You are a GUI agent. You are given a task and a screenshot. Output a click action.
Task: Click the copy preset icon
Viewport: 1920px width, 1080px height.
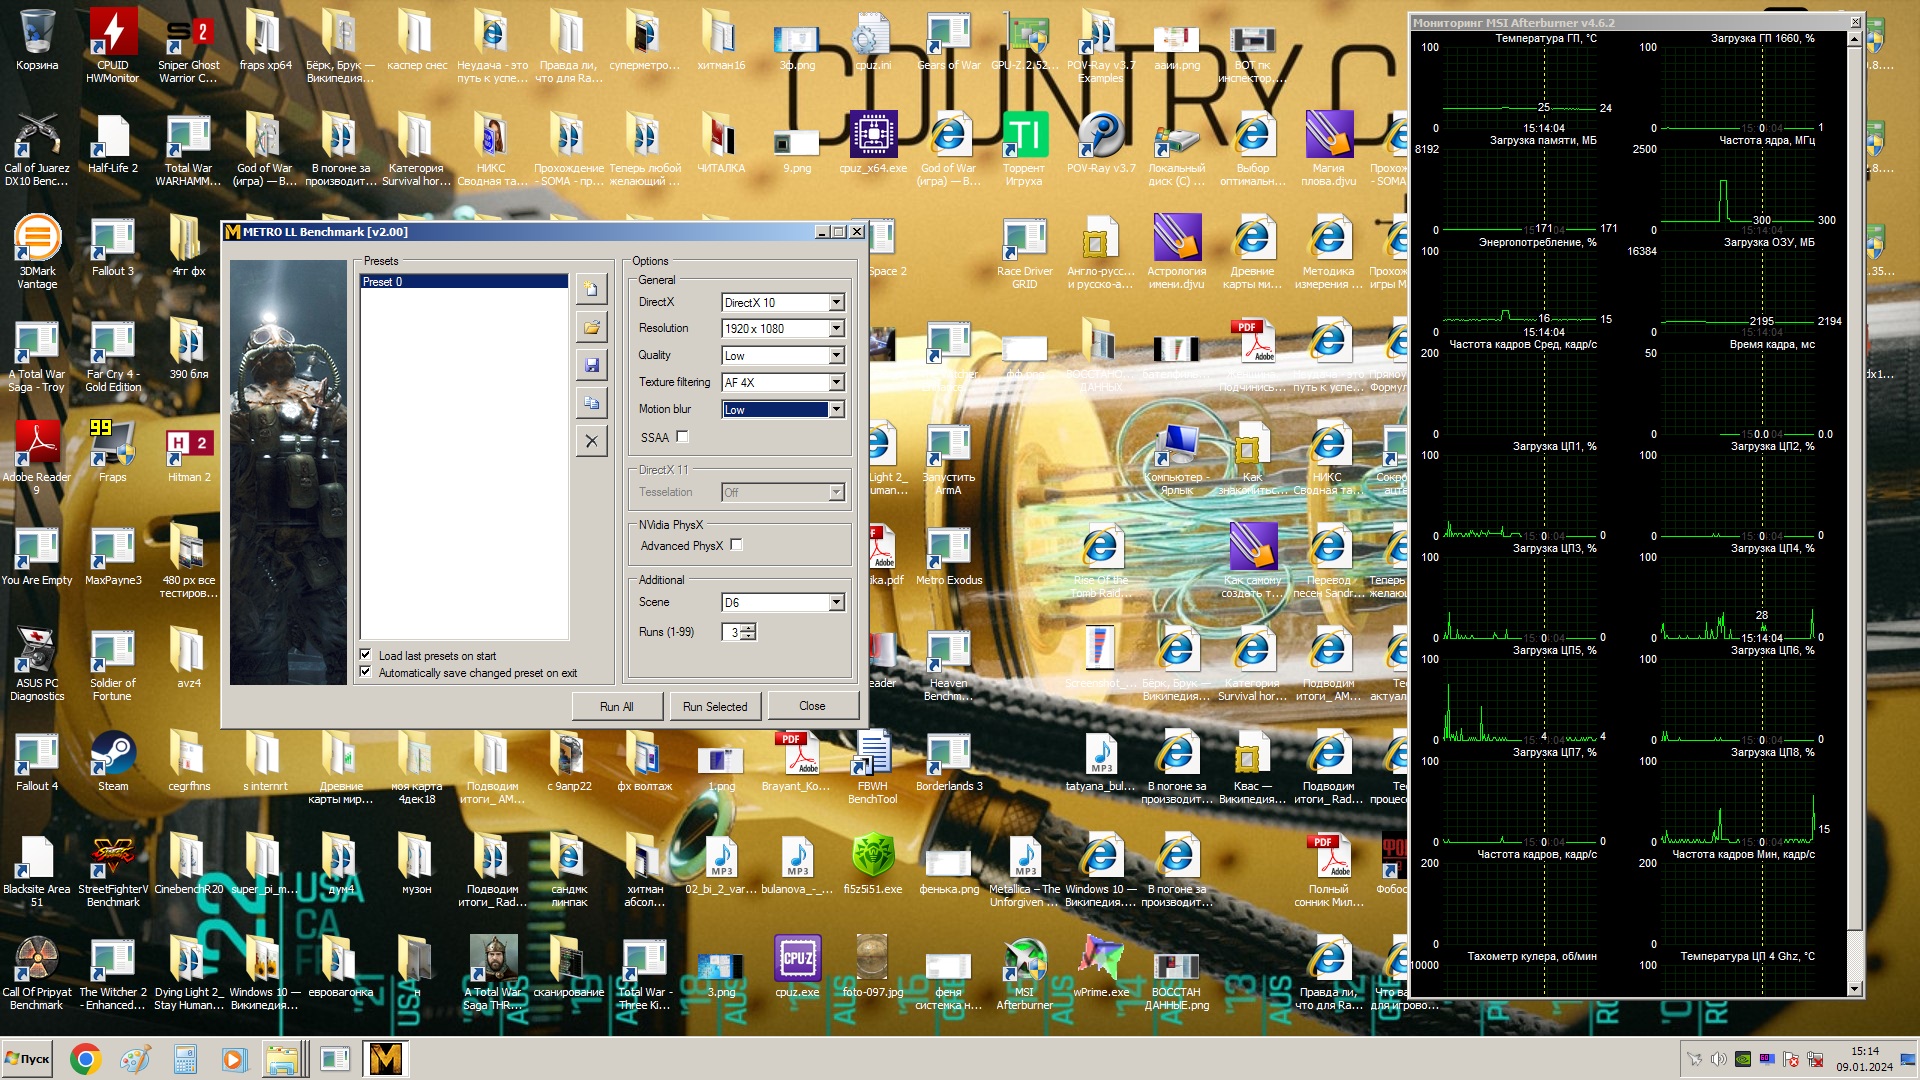tap(591, 403)
